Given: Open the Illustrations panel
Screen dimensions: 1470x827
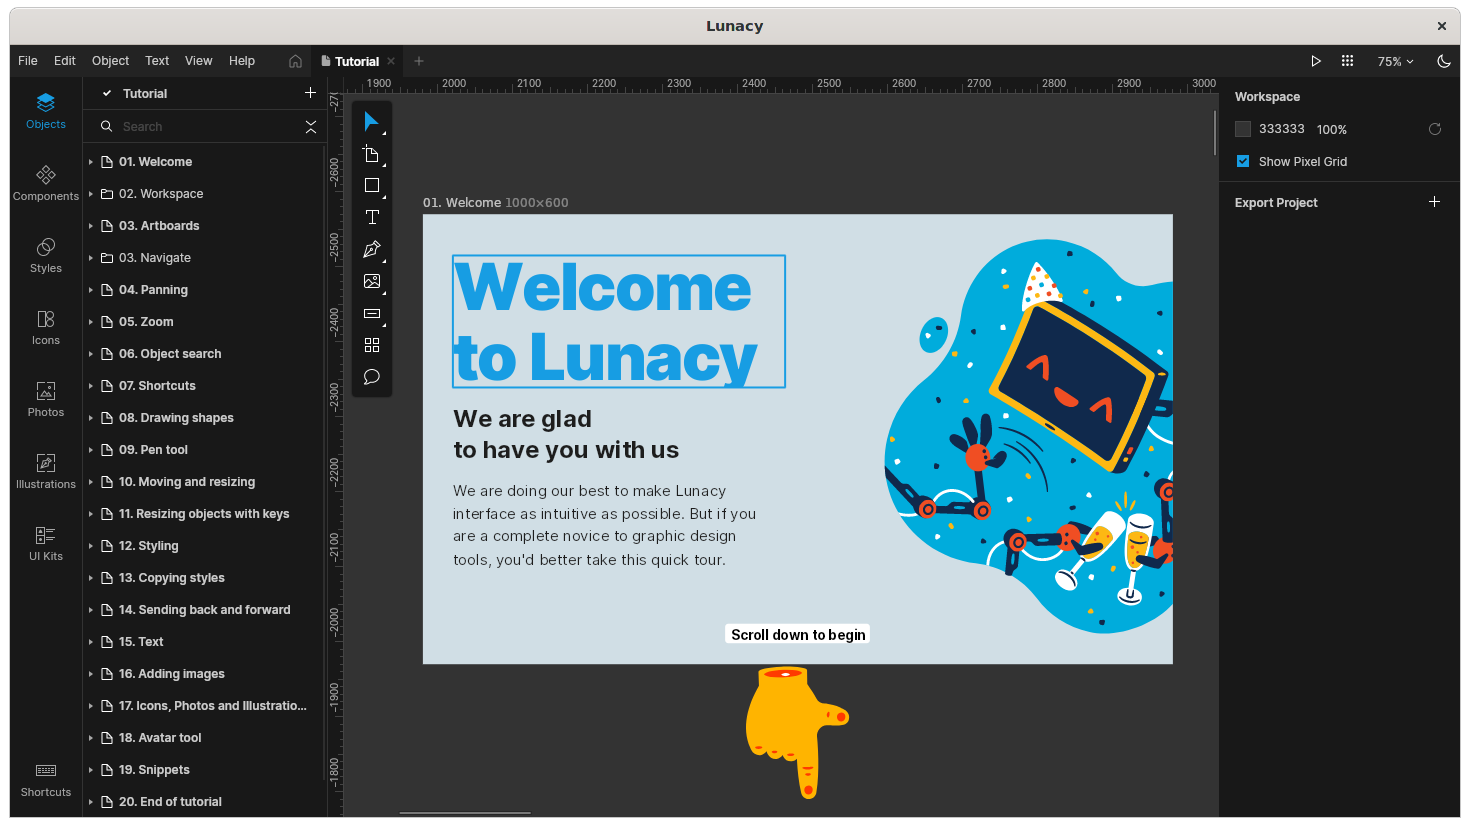Looking at the screenshot, I should (46, 471).
